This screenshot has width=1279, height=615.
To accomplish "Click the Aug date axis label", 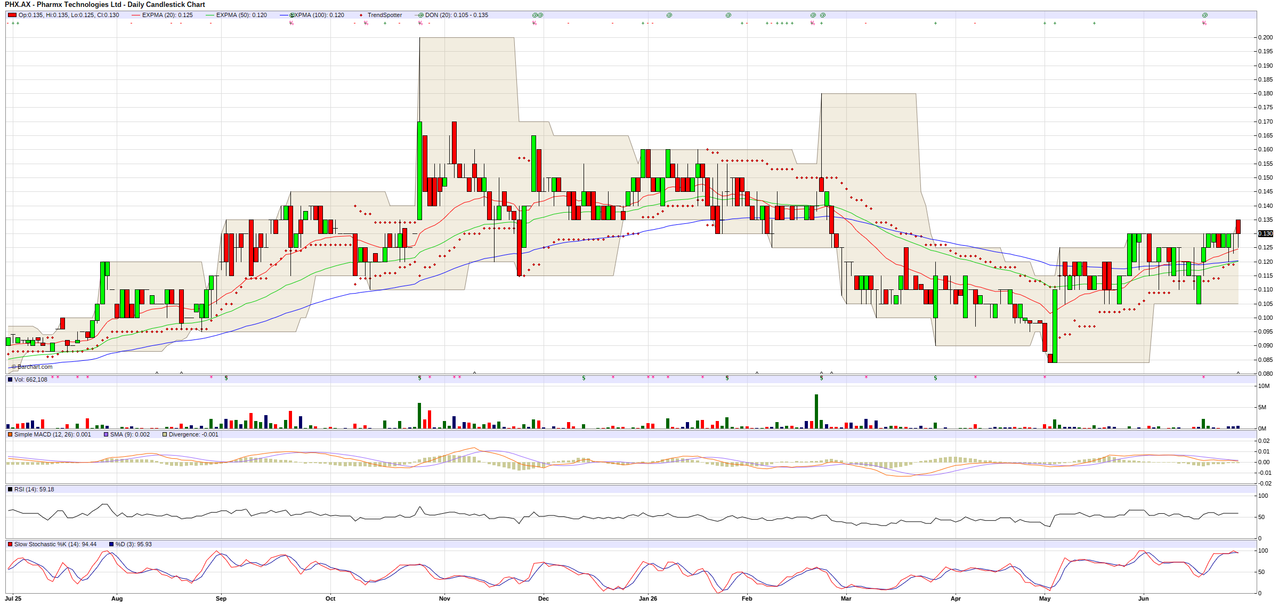I will tap(116, 598).
